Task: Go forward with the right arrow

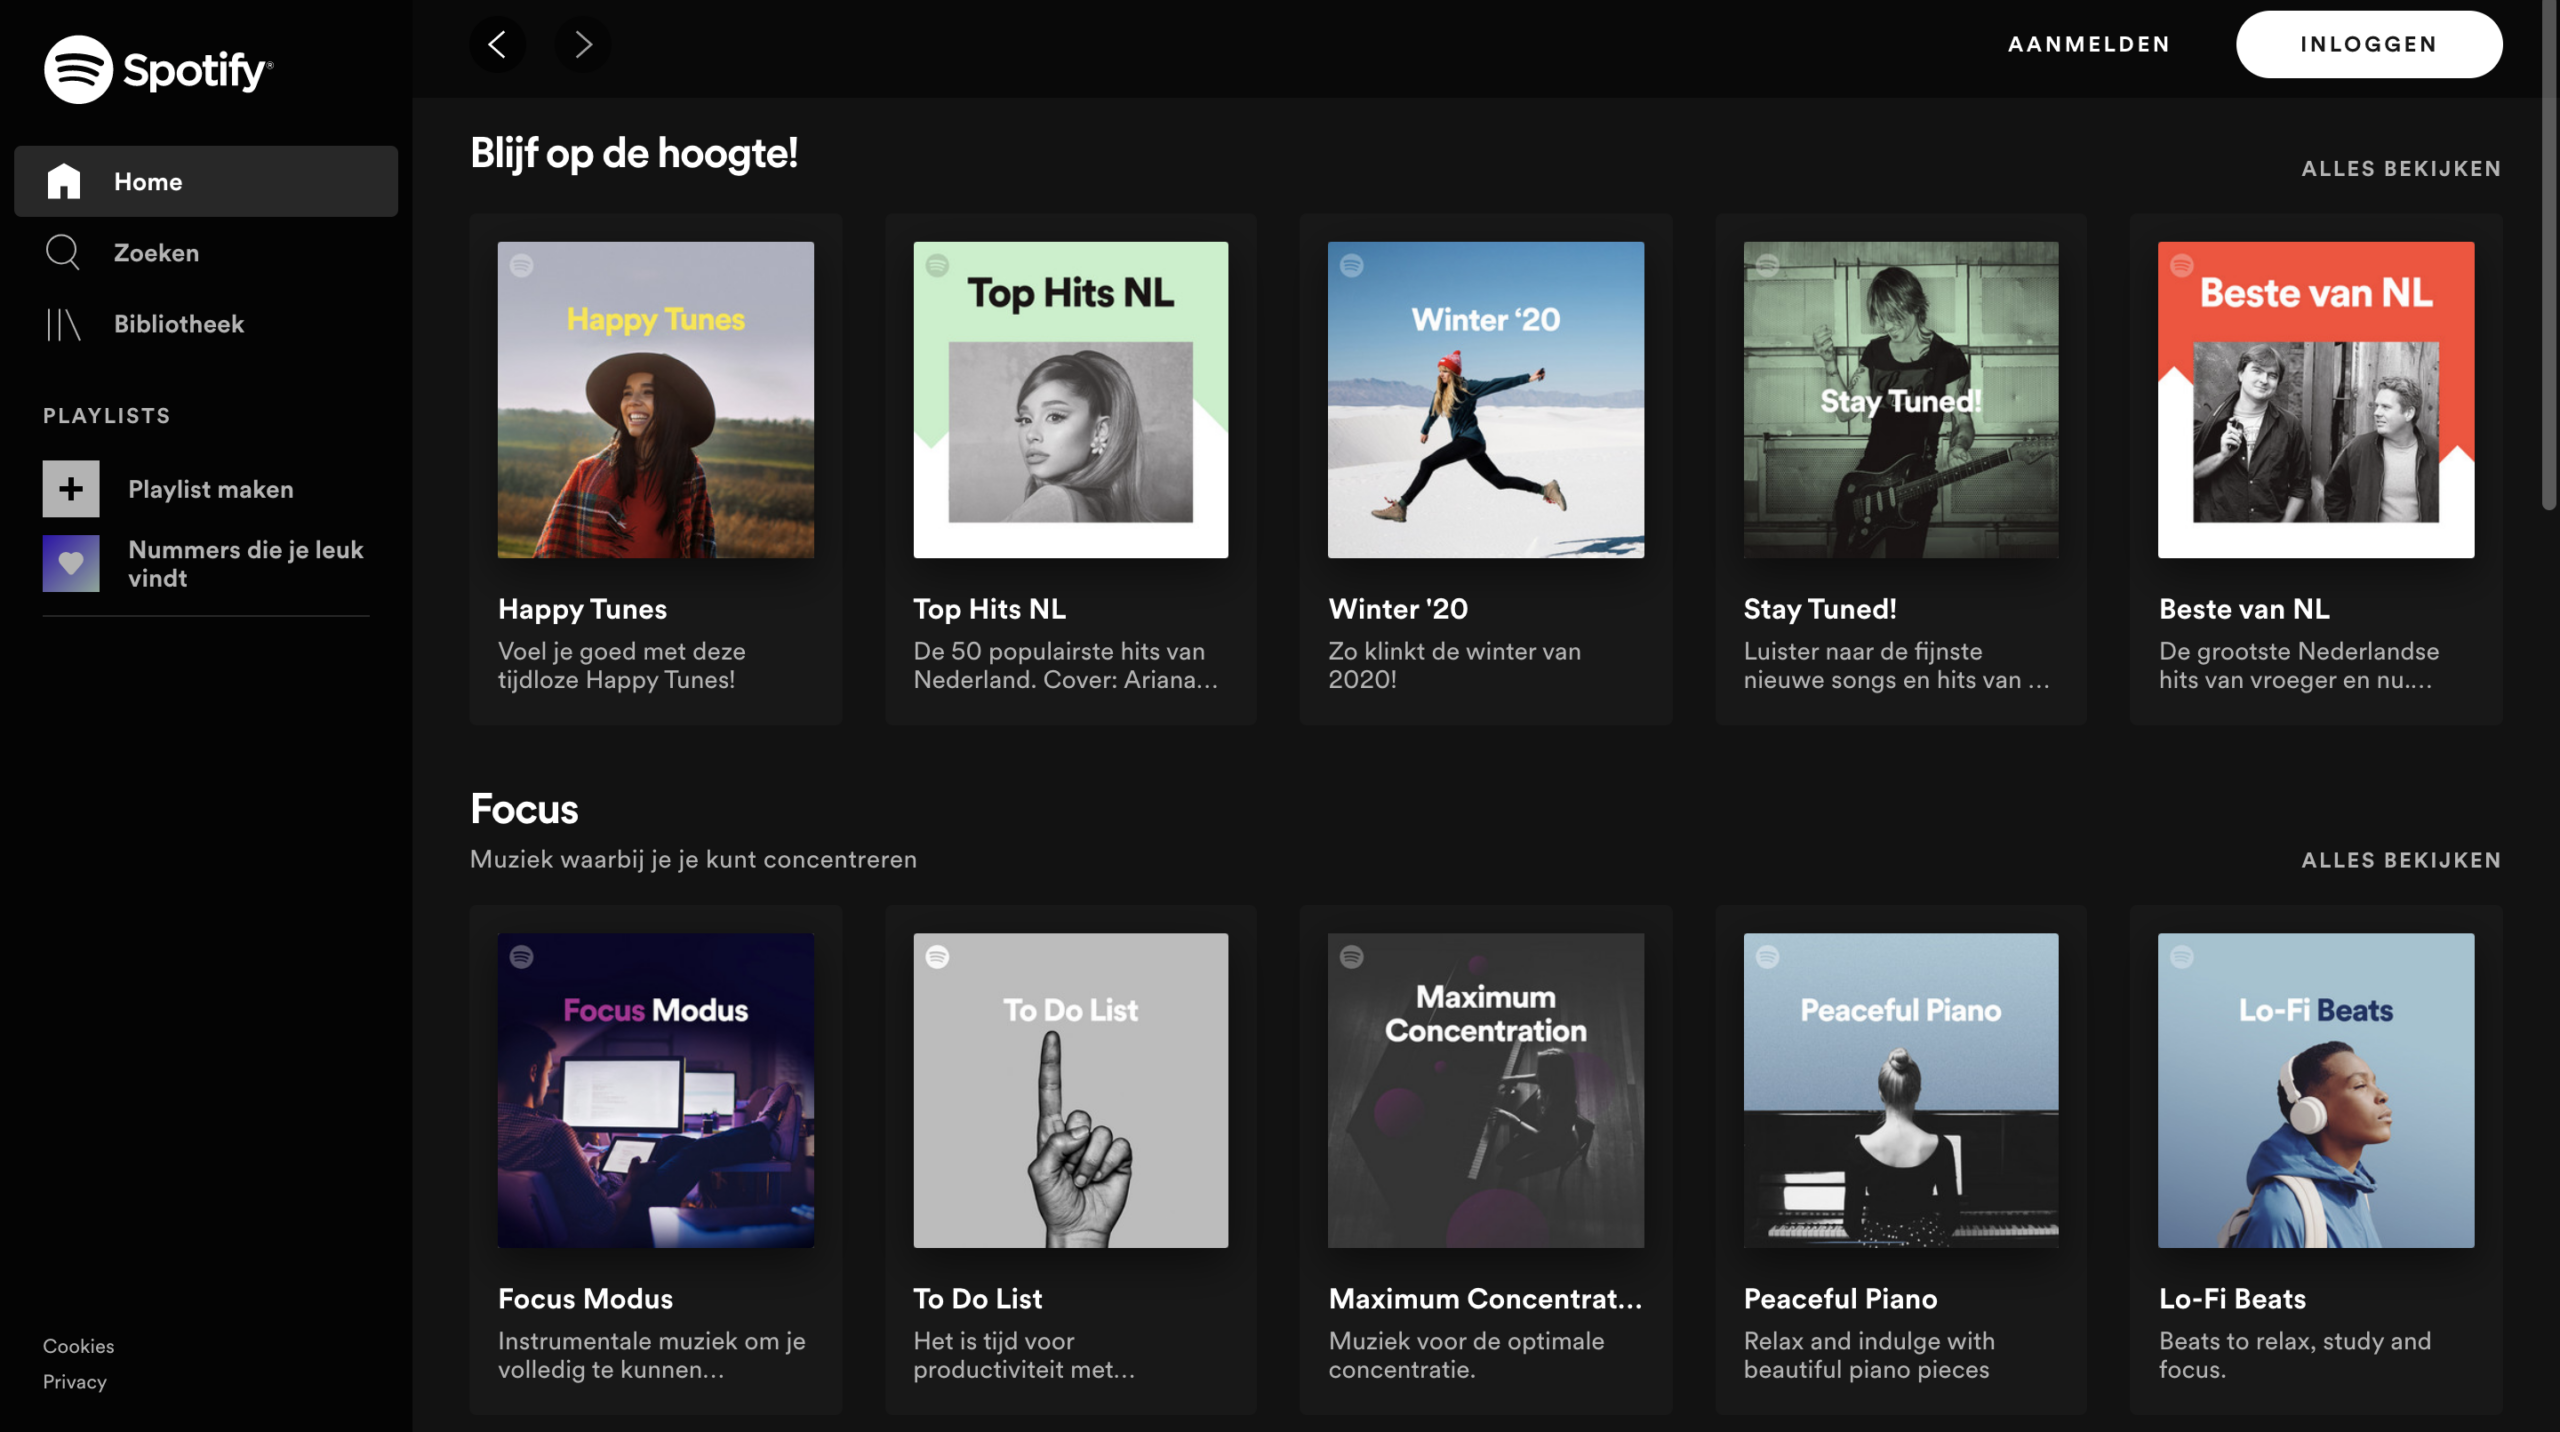Action: pos(583,44)
